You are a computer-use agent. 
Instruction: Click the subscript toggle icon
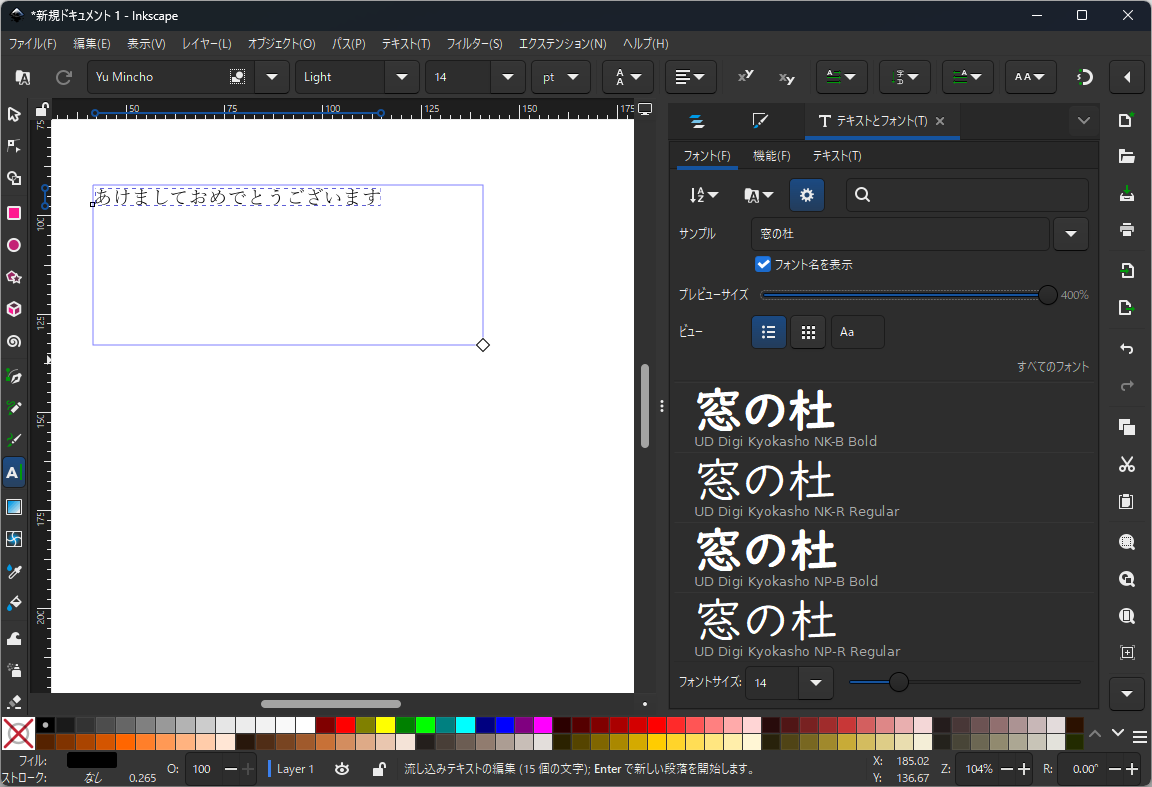(x=786, y=78)
